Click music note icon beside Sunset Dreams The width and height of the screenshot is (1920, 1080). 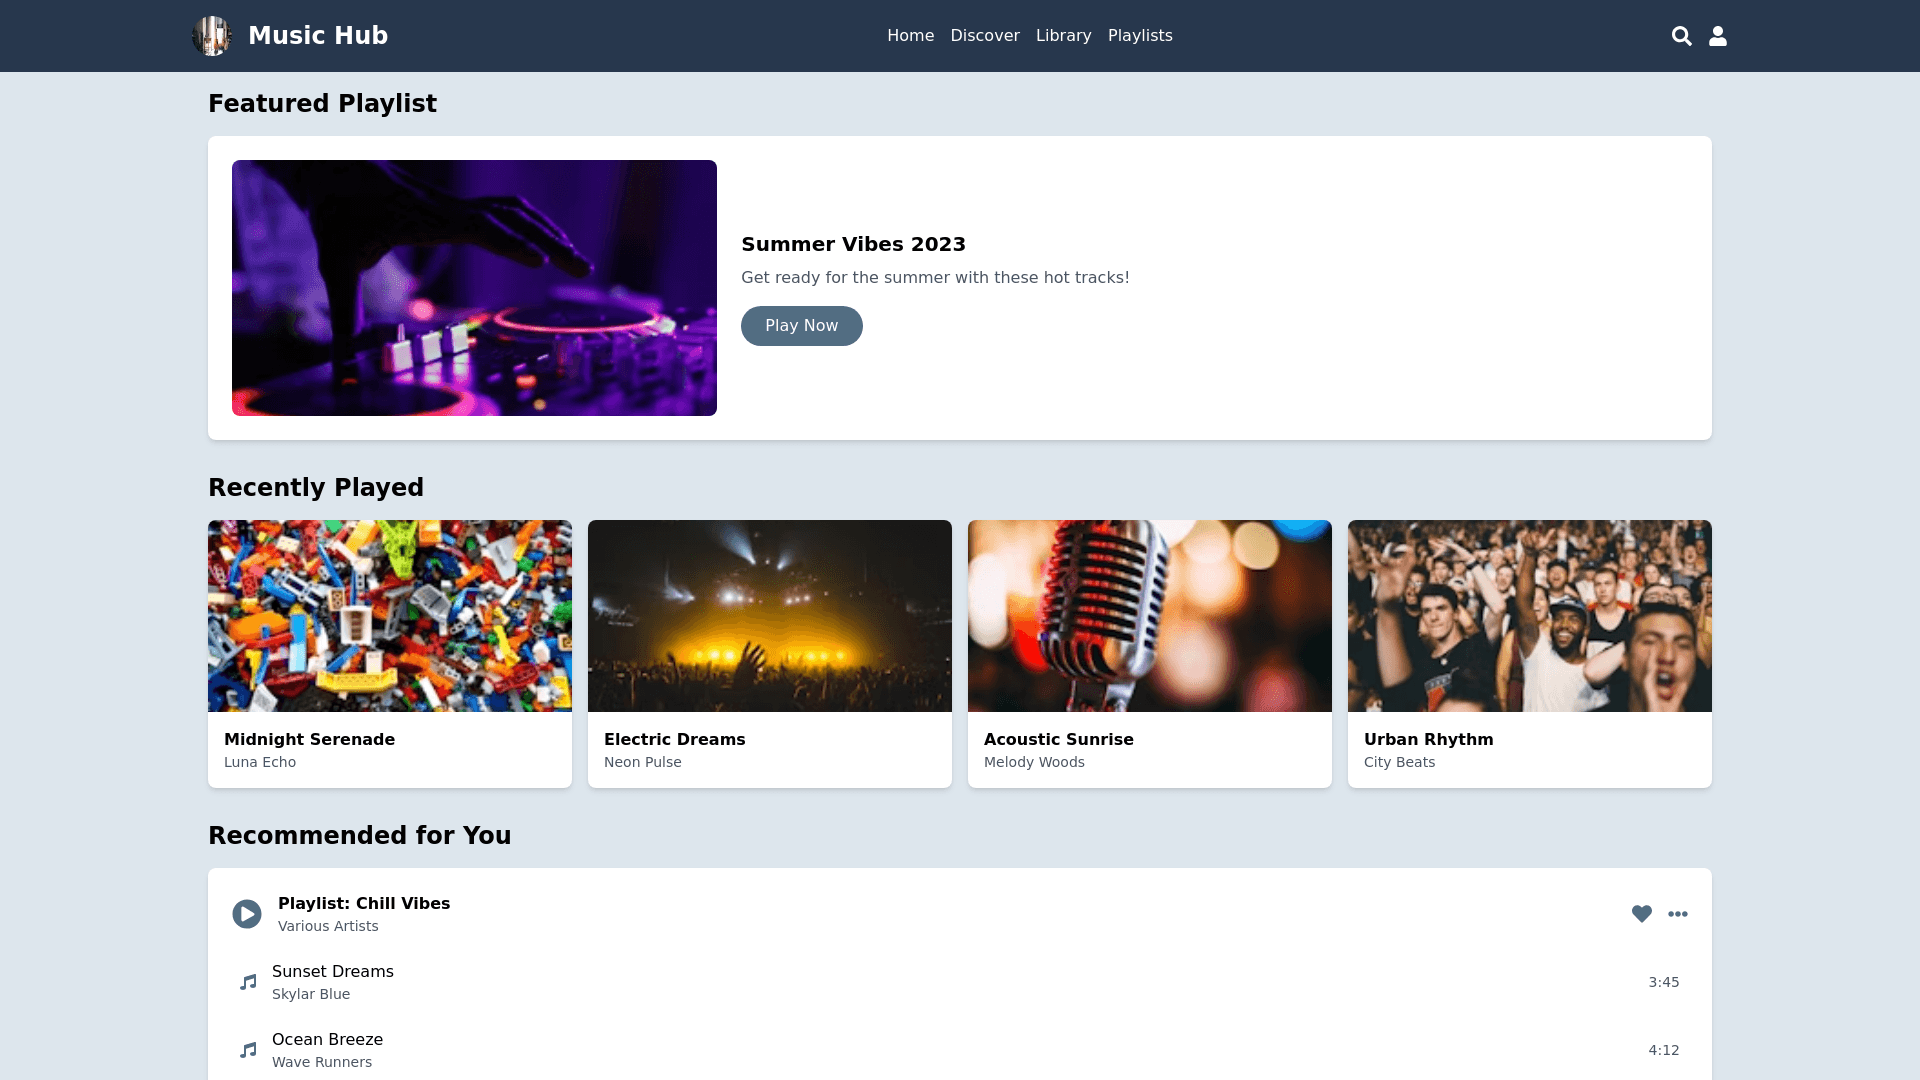pyautogui.click(x=248, y=982)
